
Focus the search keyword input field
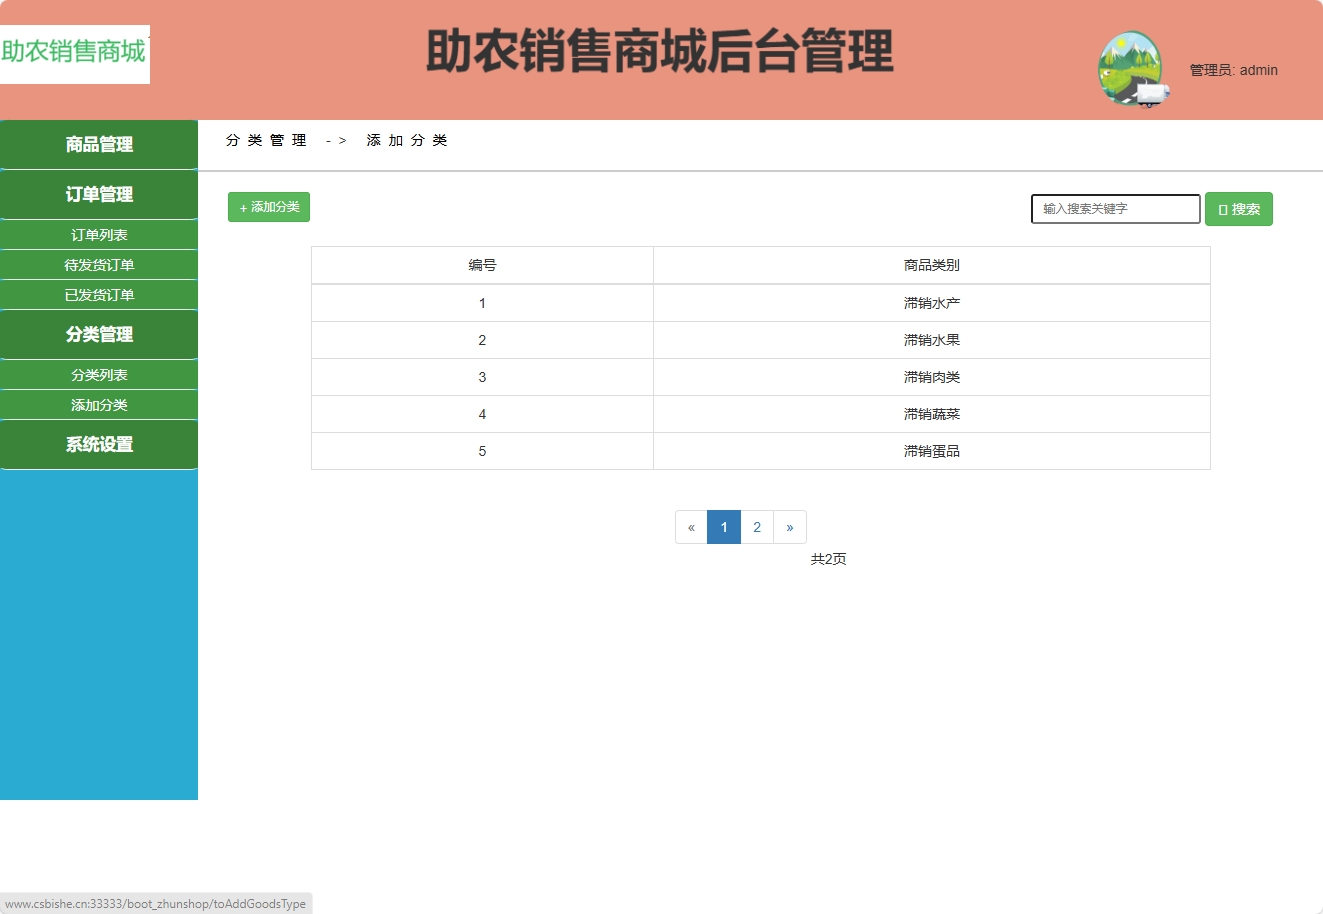[1116, 209]
